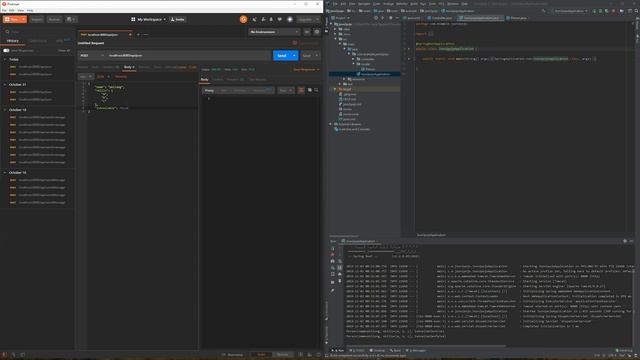Click the heart icon in Postman header
The height and width of the screenshot is (360, 640).
(280, 19)
